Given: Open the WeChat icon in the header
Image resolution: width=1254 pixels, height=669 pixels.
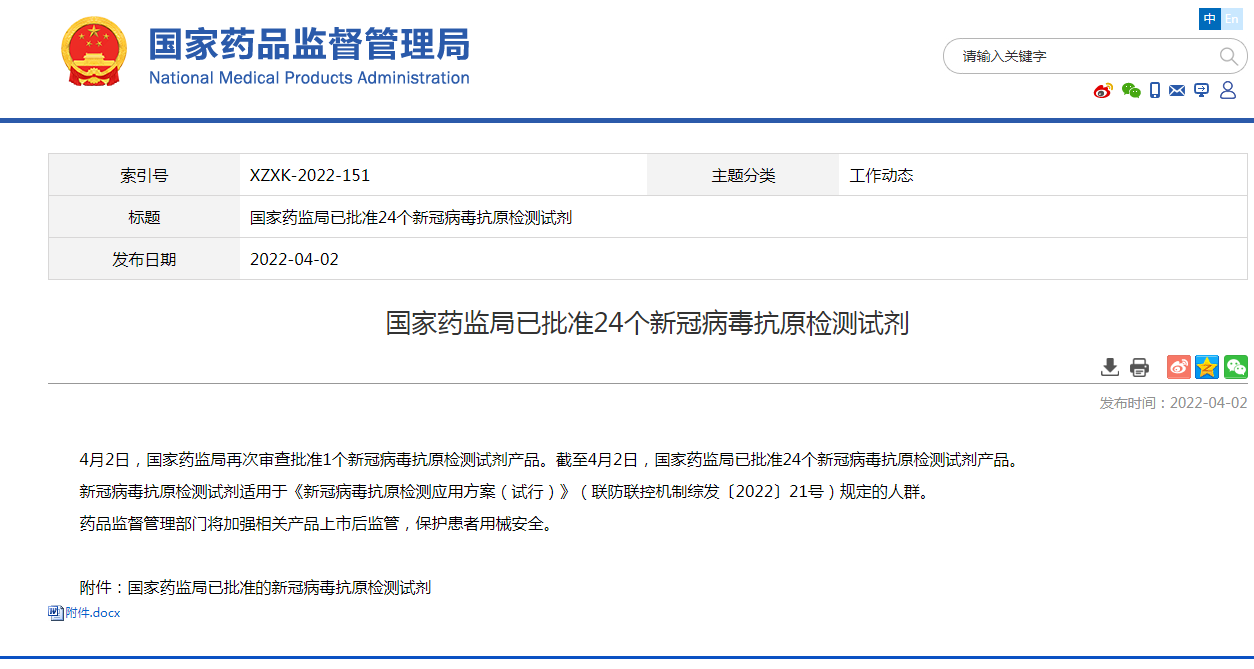Looking at the screenshot, I should tap(1131, 91).
